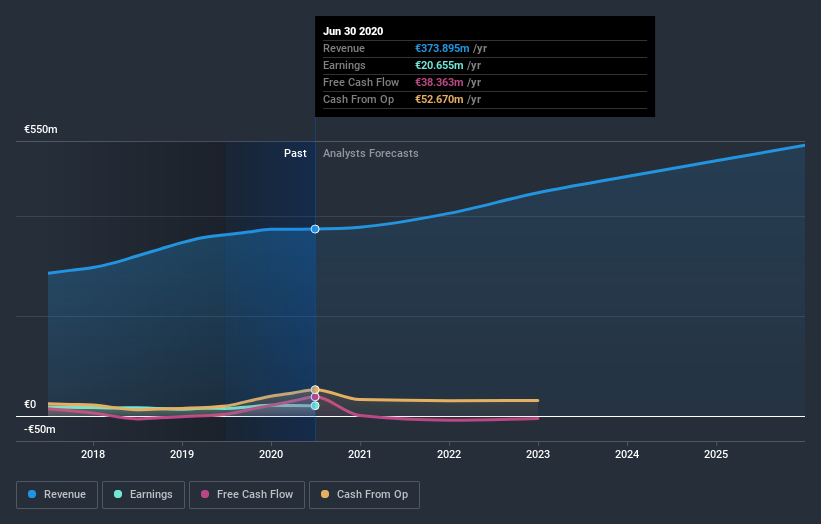
Task: Click the 2025 x-axis label
Action: (716, 454)
